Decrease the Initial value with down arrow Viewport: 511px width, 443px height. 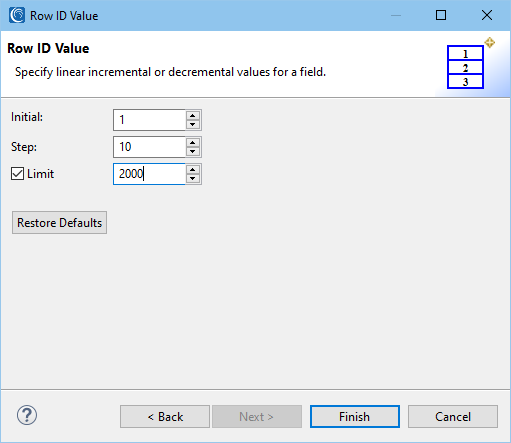[x=193, y=124]
